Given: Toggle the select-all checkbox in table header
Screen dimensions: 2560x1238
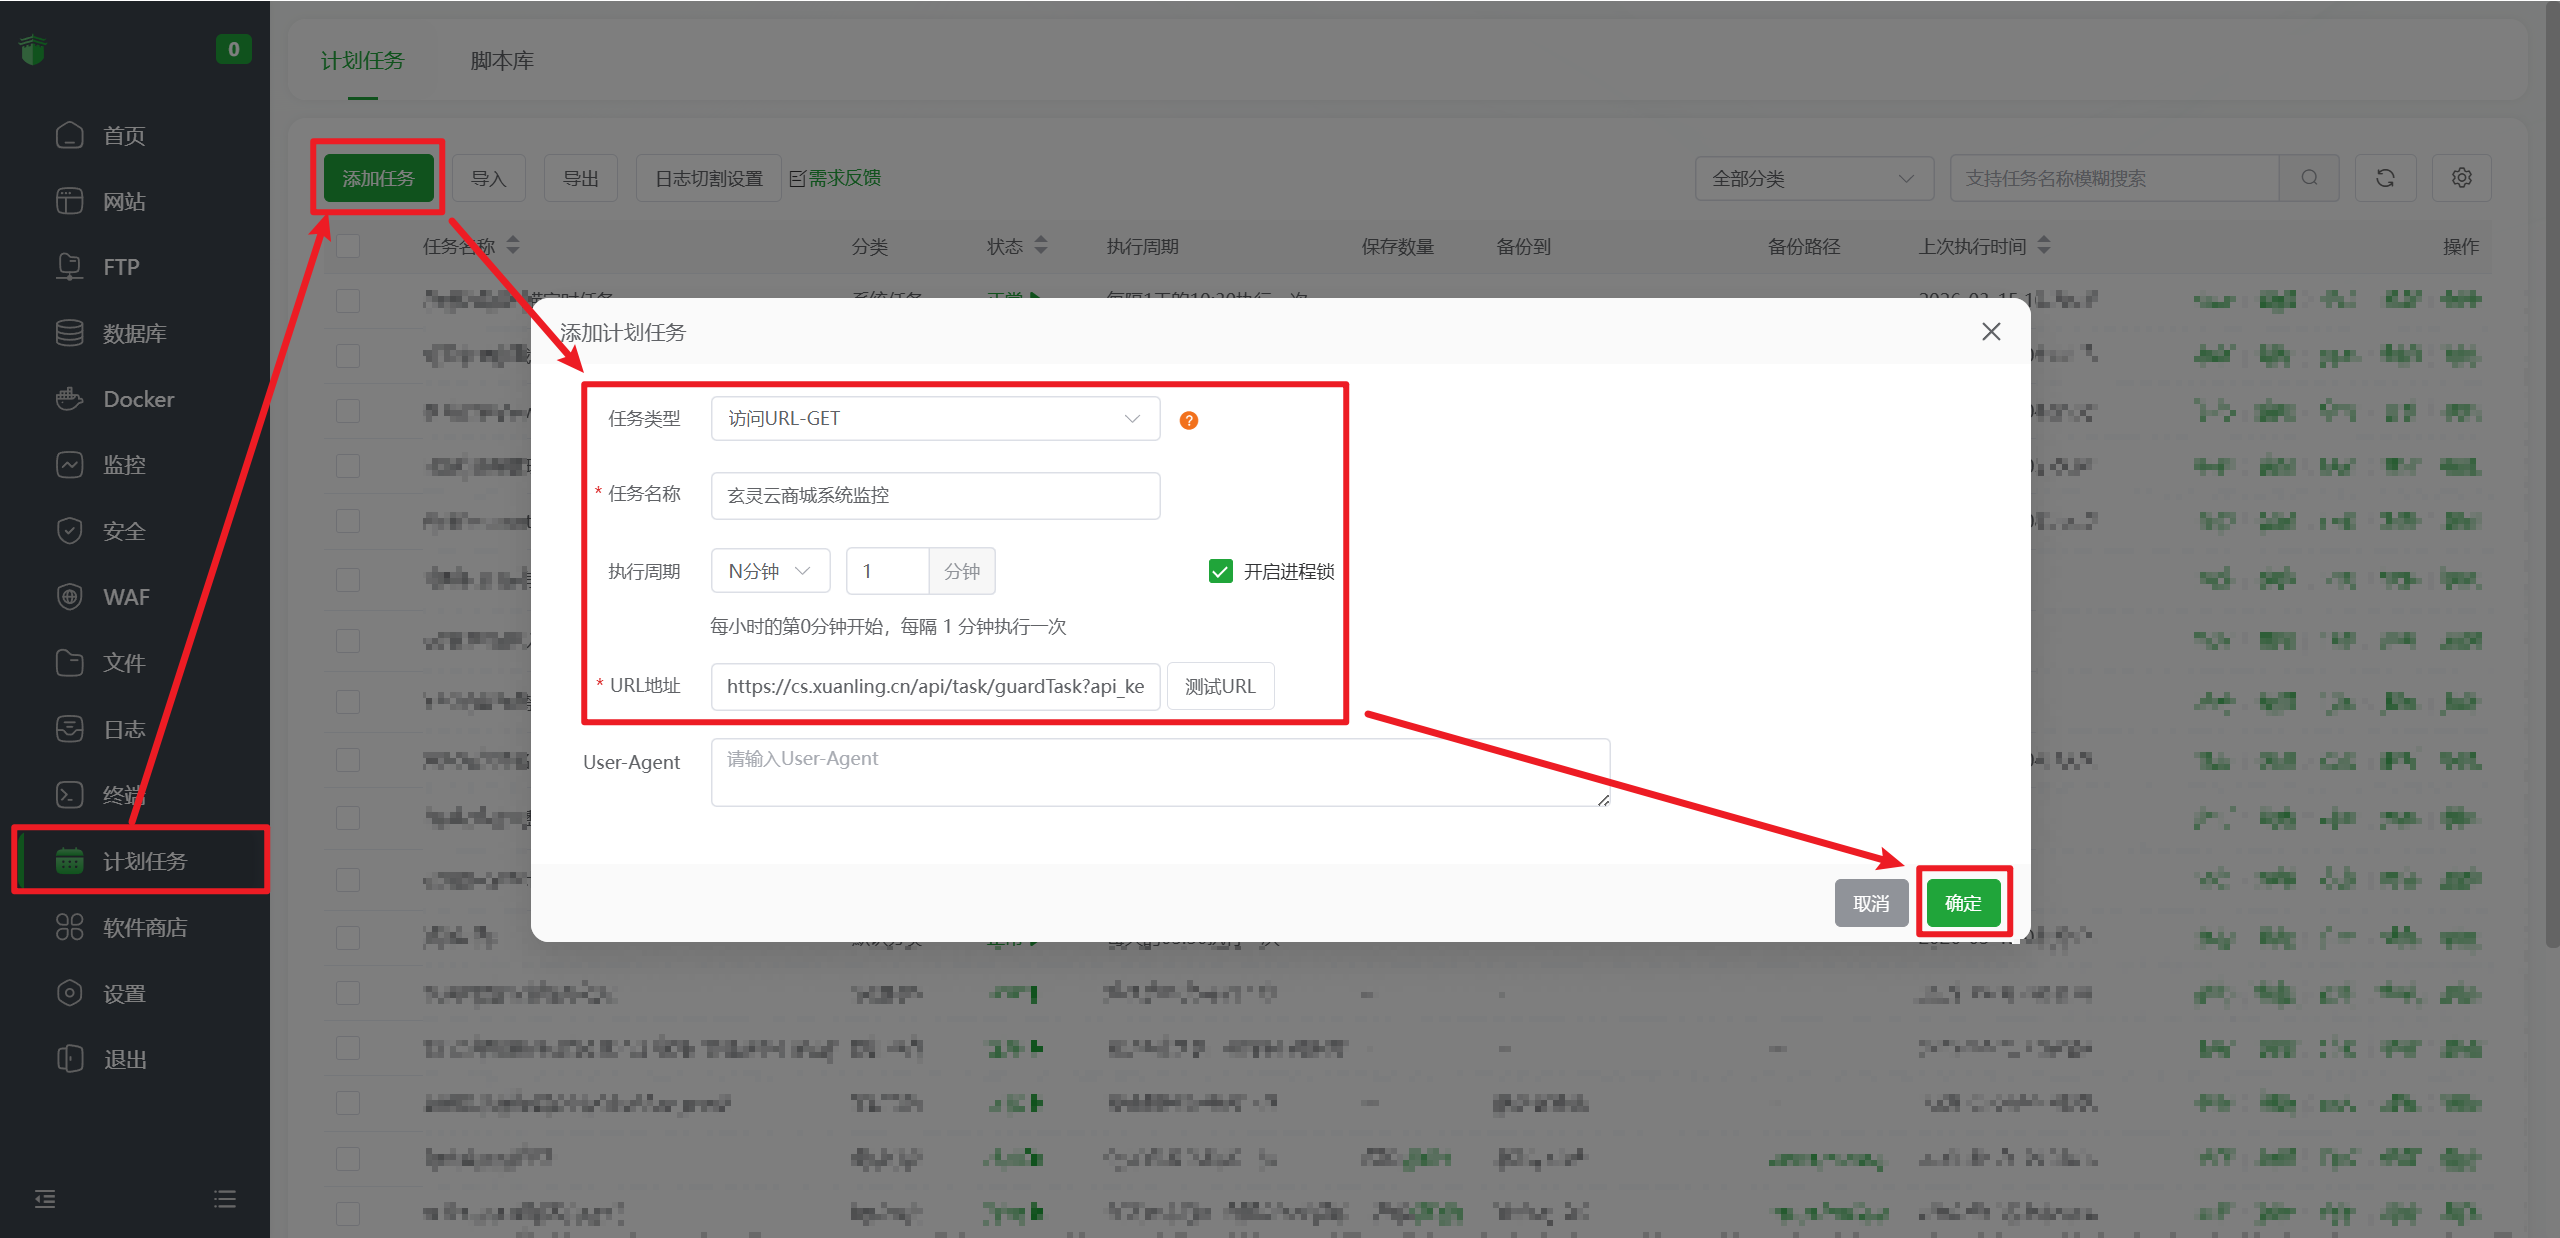Looking at the screenshot, I should (x=348, y=246).
